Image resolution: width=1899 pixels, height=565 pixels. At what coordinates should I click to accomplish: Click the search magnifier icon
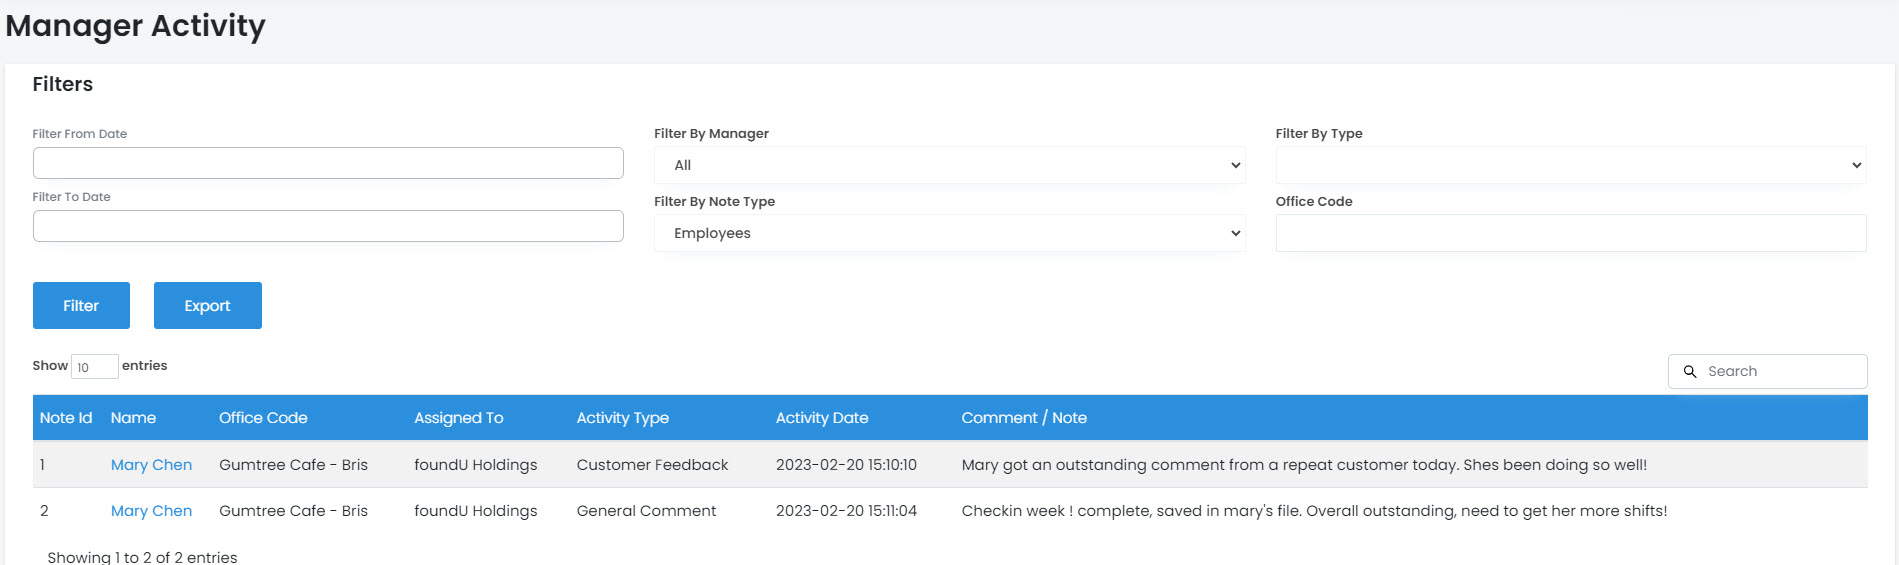1690,371
